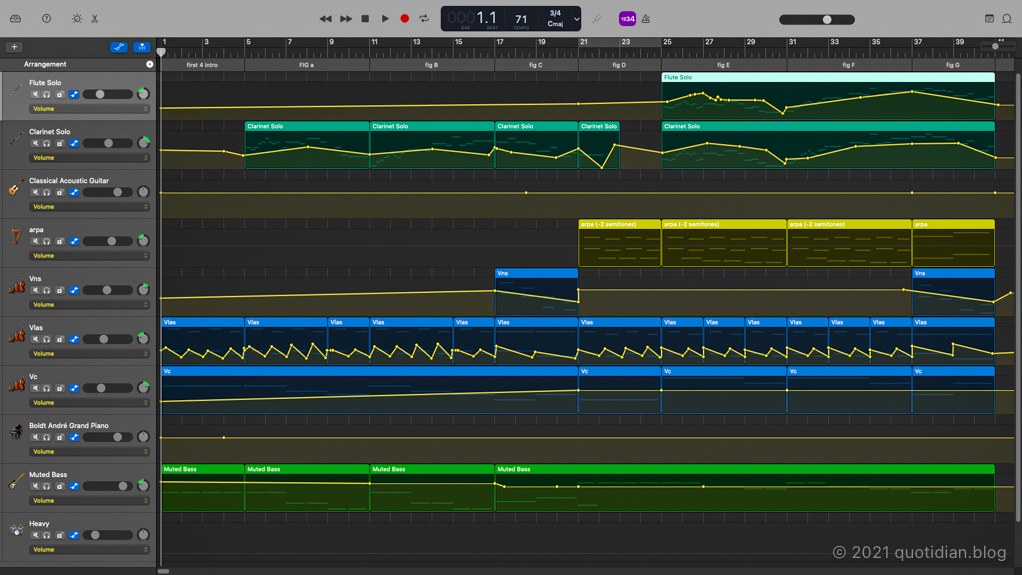Adjust the horizontal zoom slider
Image resolution: width=1022 pixels, height=575 pixels.
click(x=995, y=46)
